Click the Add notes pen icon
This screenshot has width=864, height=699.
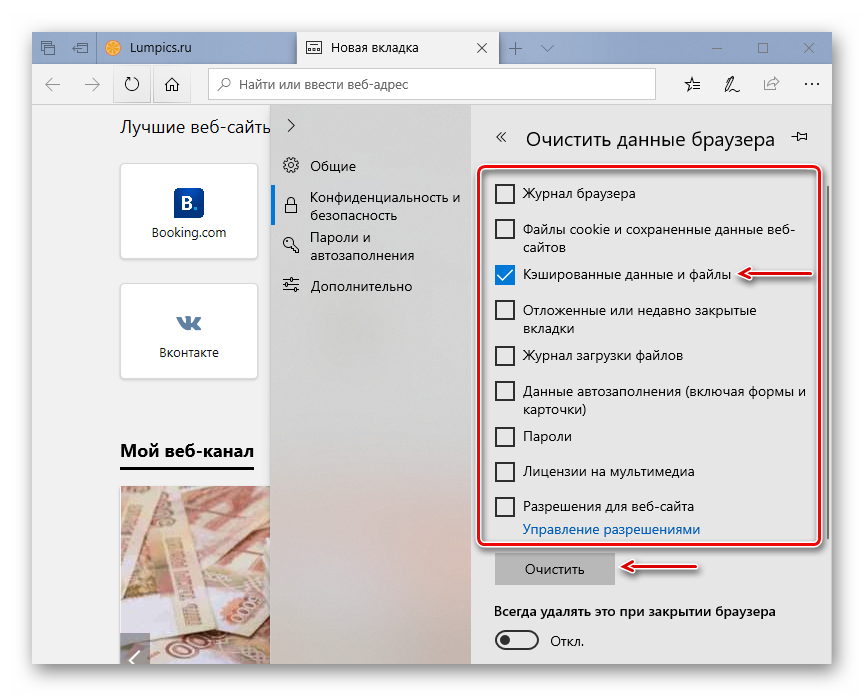point(732,85)
